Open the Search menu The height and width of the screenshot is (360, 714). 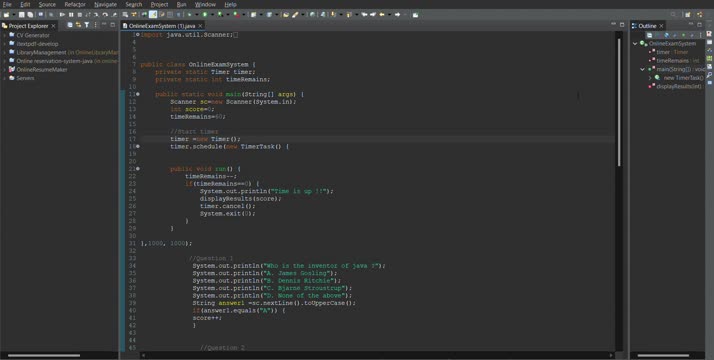pyautogui.click(x=133, y=5)
